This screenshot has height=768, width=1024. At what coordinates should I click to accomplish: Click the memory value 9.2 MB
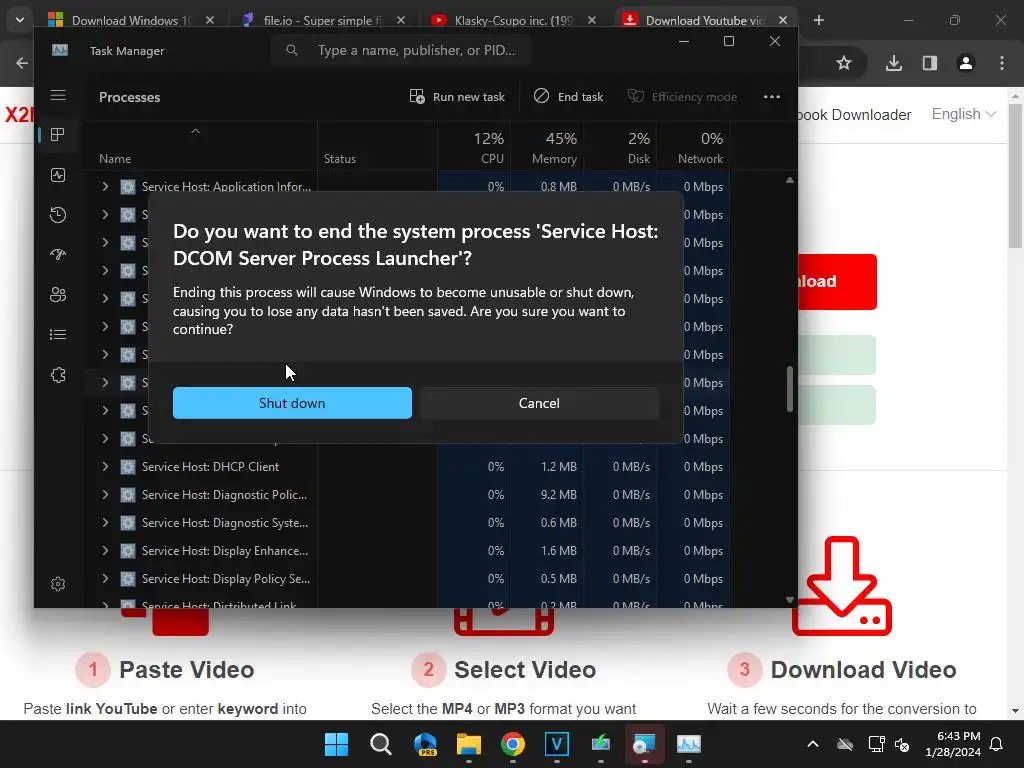click(x=558, y=494)
